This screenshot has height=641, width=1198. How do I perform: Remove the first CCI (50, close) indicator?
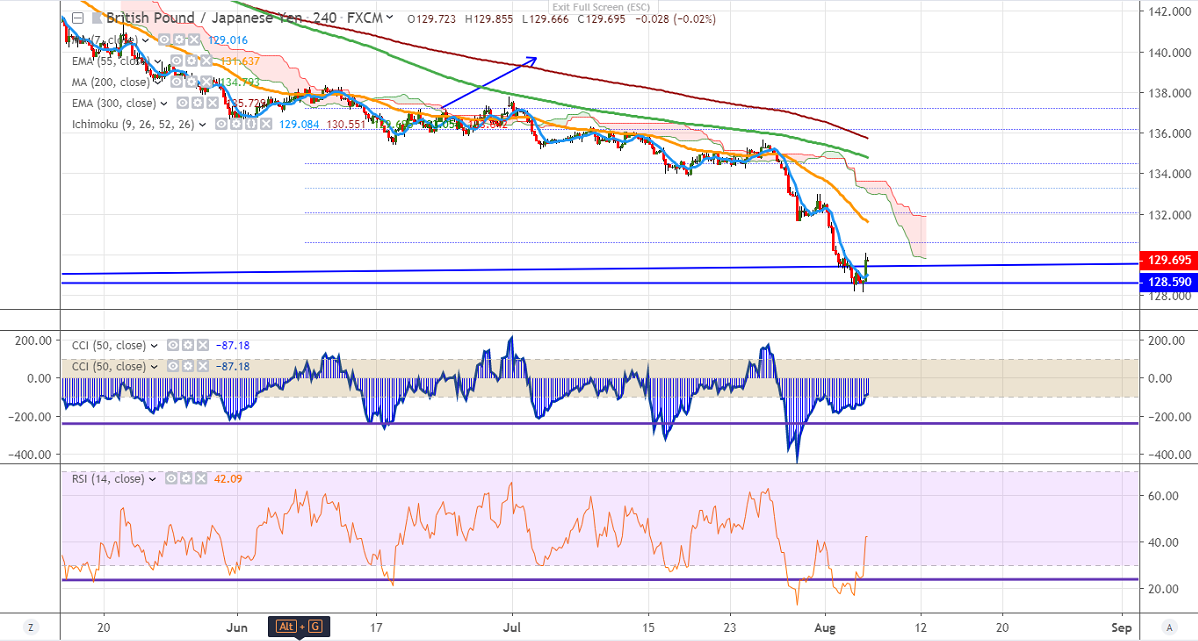(x=202, y=345)
